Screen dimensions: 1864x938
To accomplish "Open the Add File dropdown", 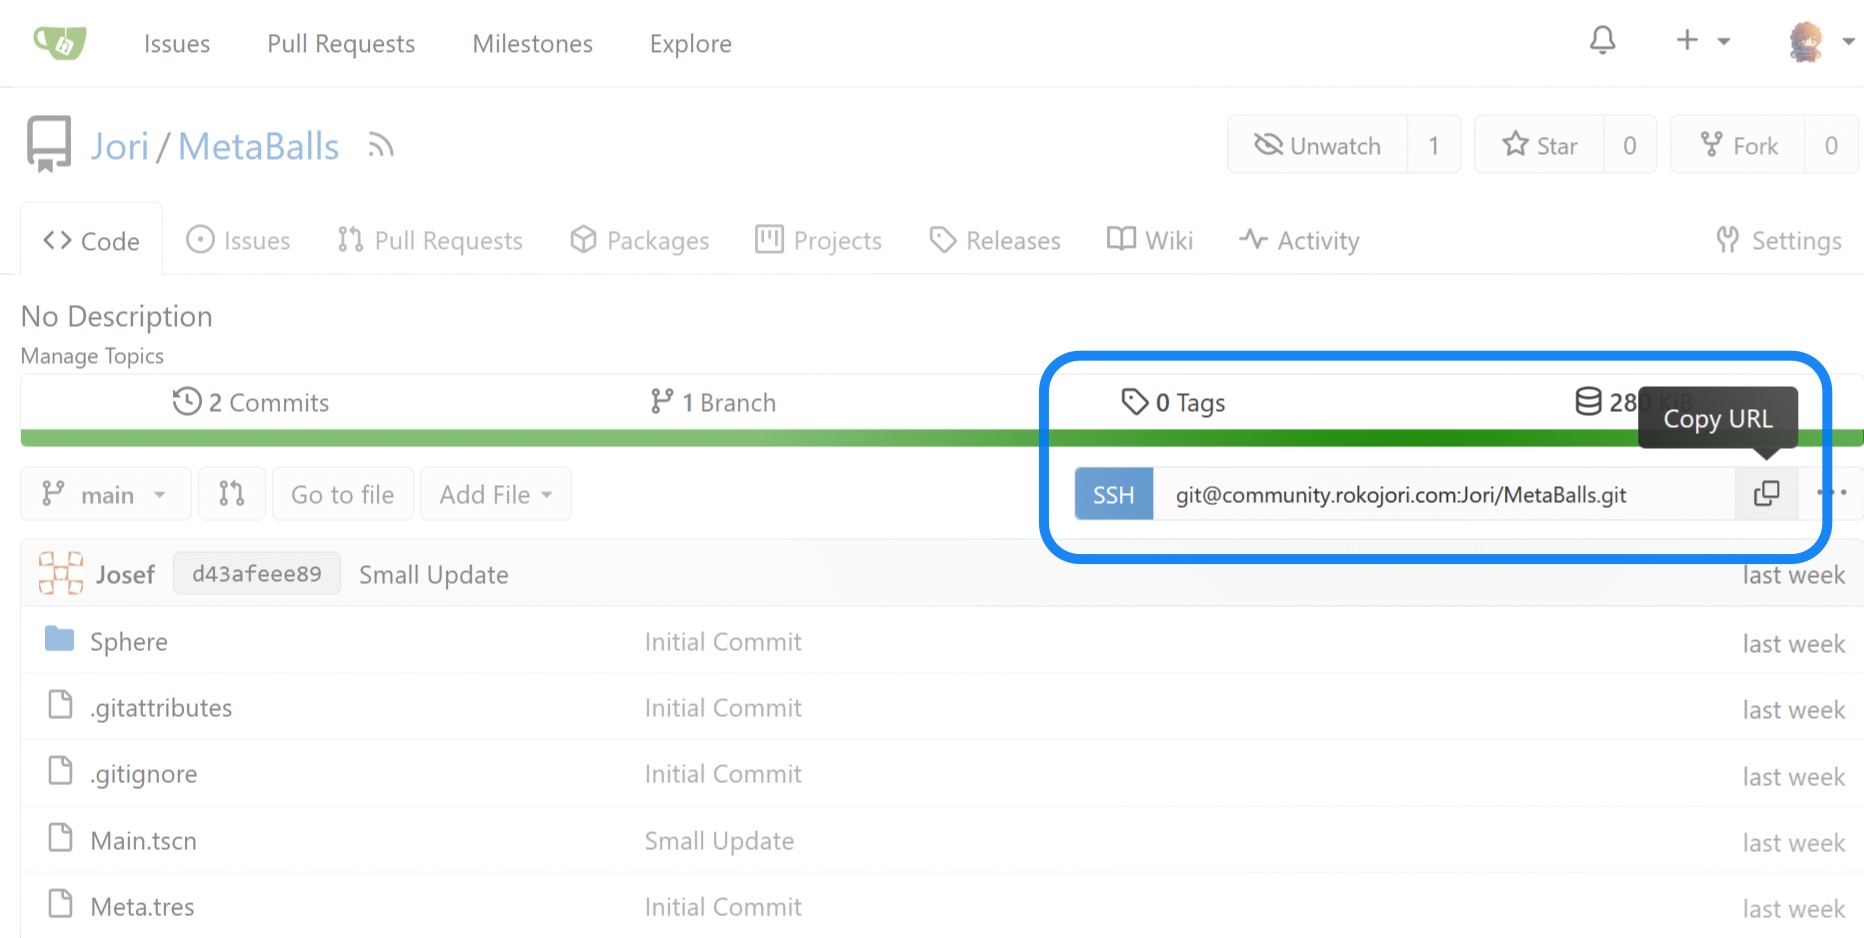I will point(496,495).
